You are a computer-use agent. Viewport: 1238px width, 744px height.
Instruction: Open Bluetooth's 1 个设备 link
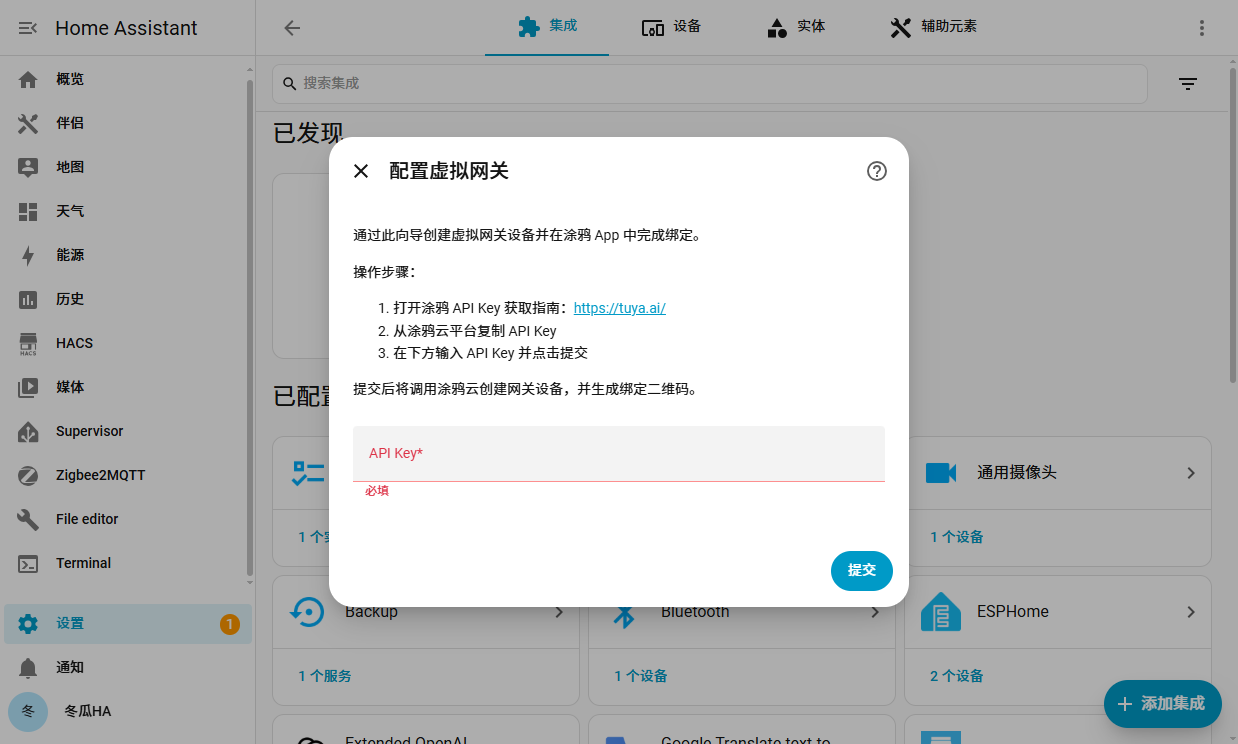click(x=641, y=676)
